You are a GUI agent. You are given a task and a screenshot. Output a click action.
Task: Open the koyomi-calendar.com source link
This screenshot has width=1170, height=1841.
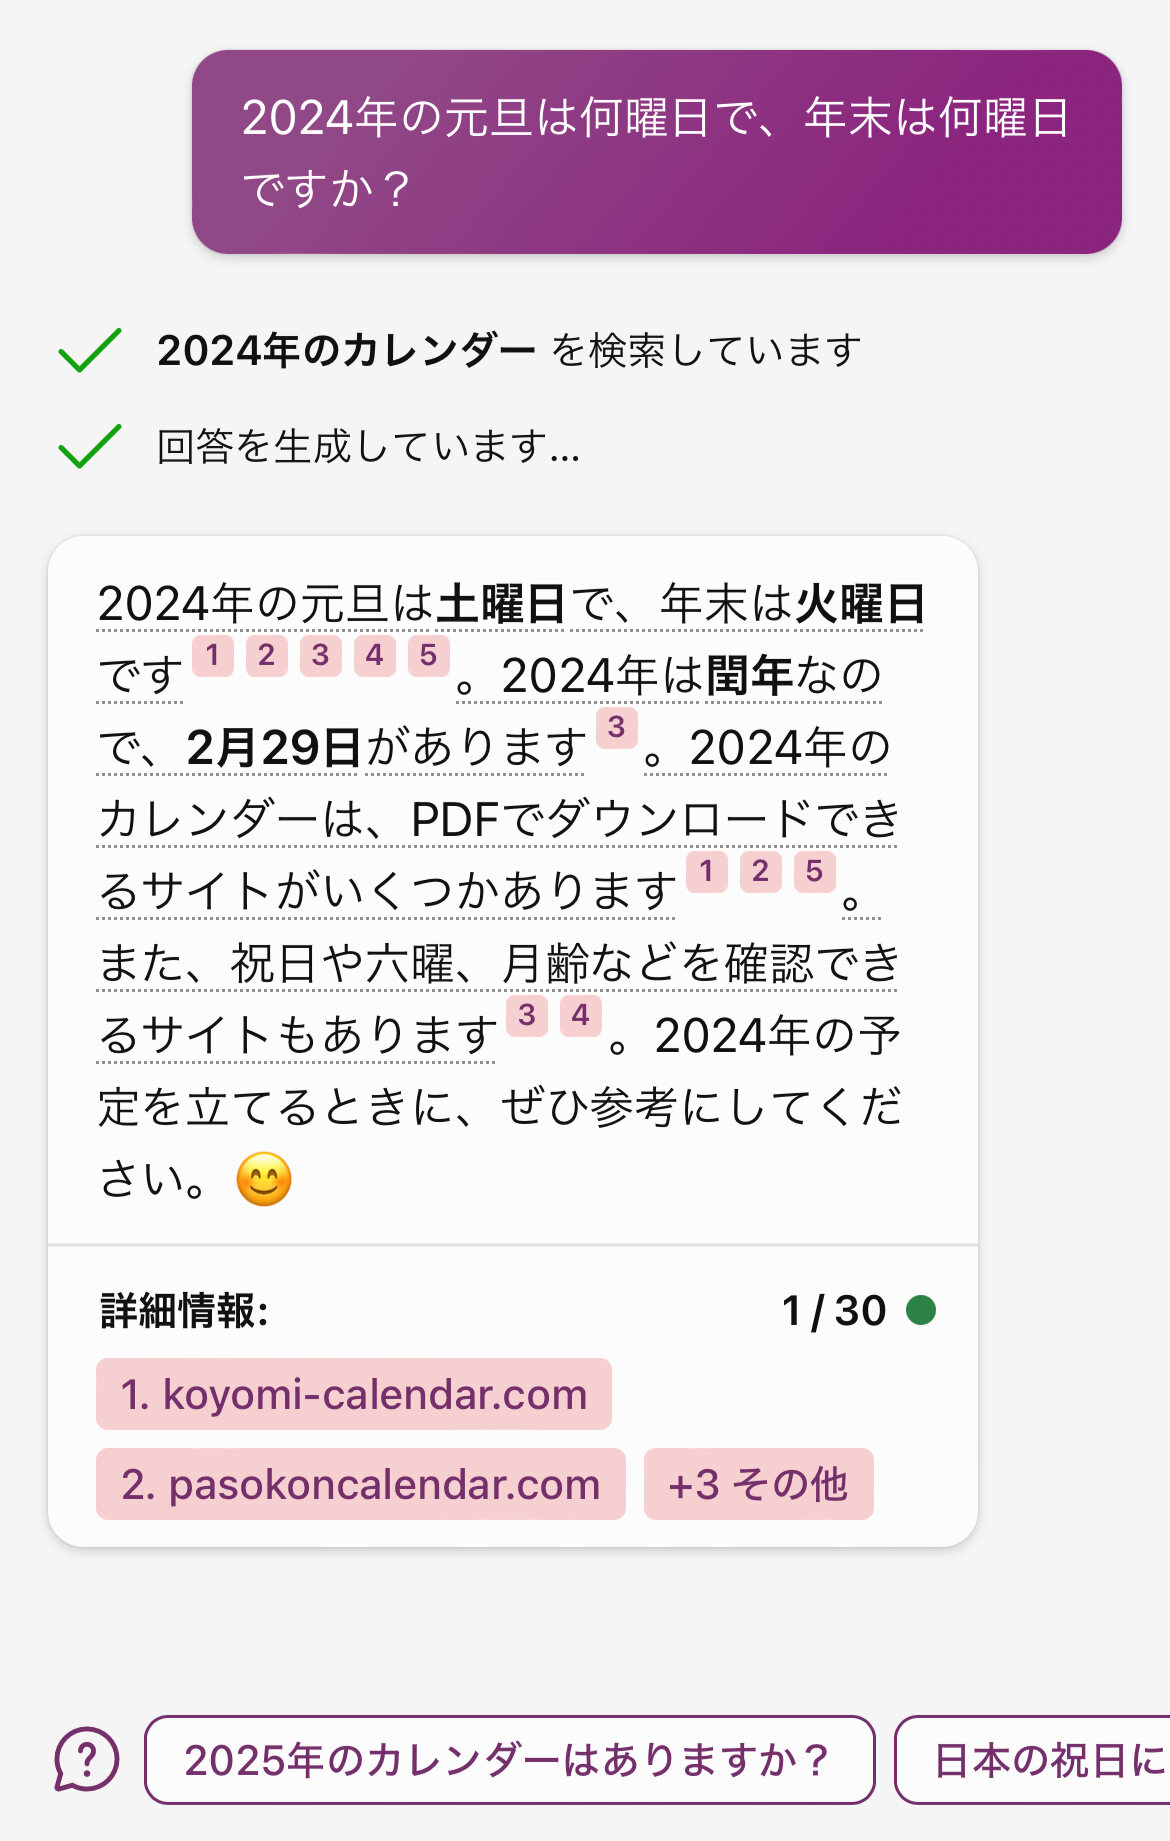pyautogui.click(x=354, y=1394)
